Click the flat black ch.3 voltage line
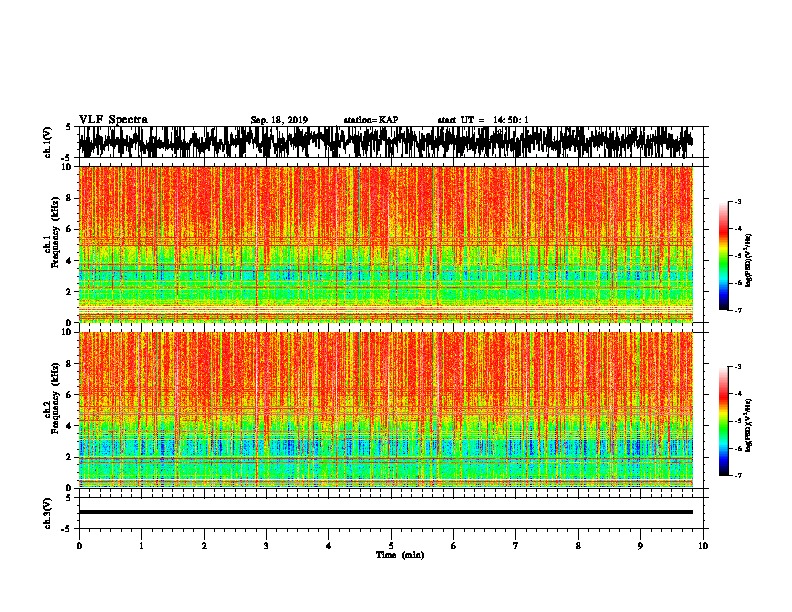The width and height of the screenshot is (792, 612). 386,512
